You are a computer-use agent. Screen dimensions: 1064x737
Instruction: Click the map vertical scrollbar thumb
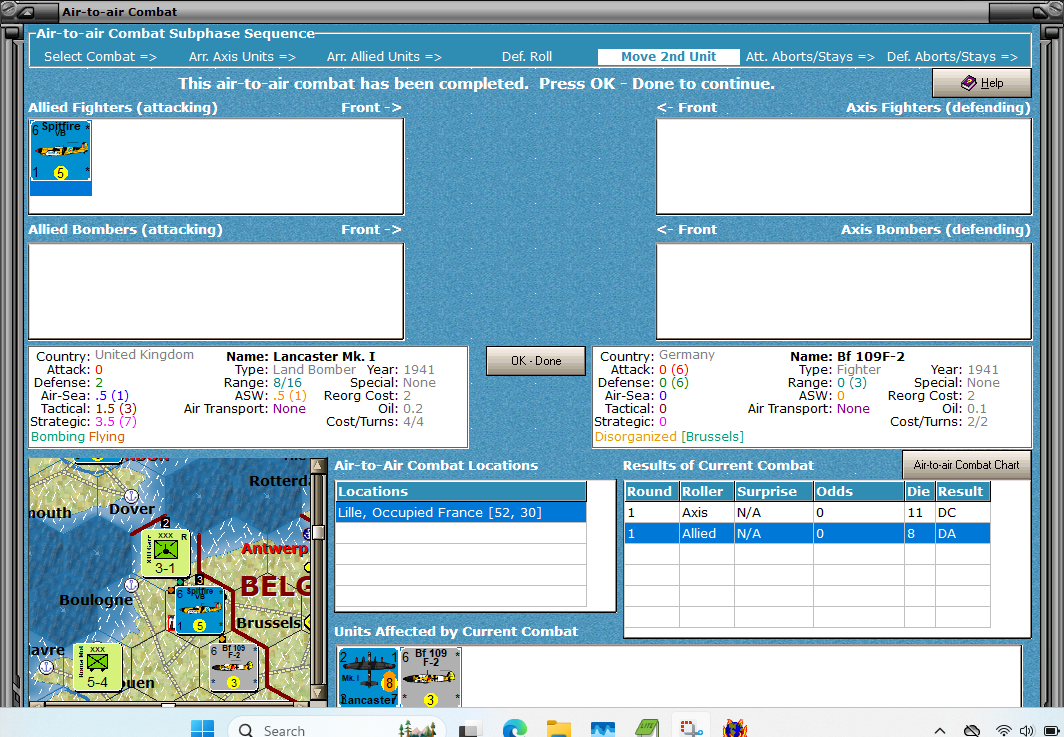[318, 532]
